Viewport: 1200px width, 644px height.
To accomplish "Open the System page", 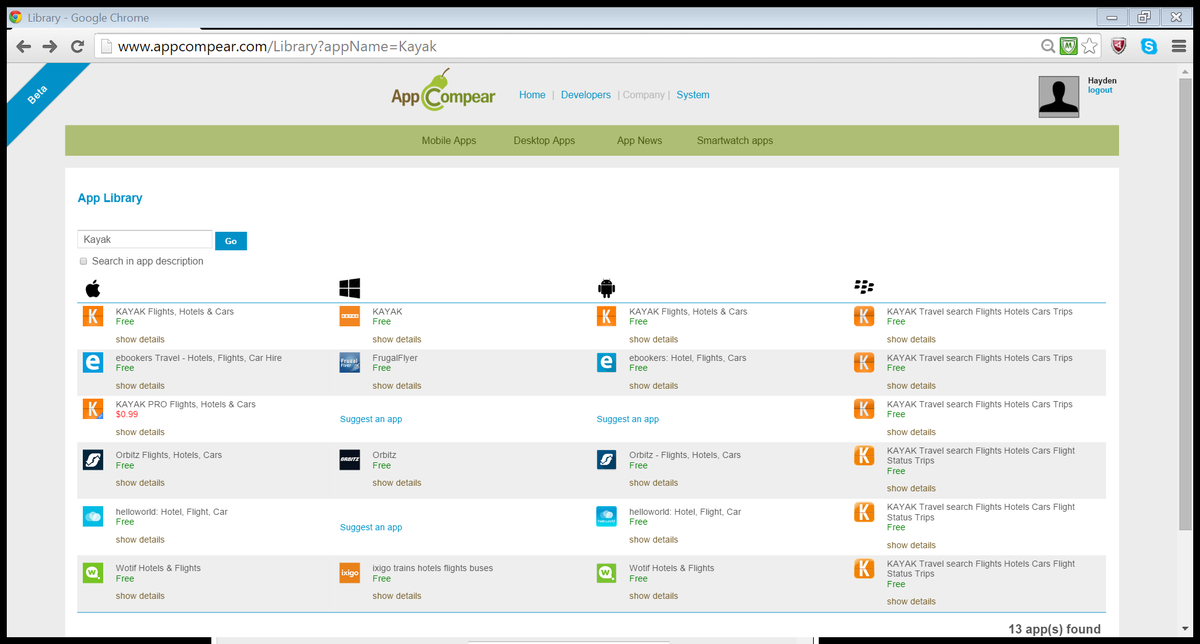I will click(x=693, y=95).
